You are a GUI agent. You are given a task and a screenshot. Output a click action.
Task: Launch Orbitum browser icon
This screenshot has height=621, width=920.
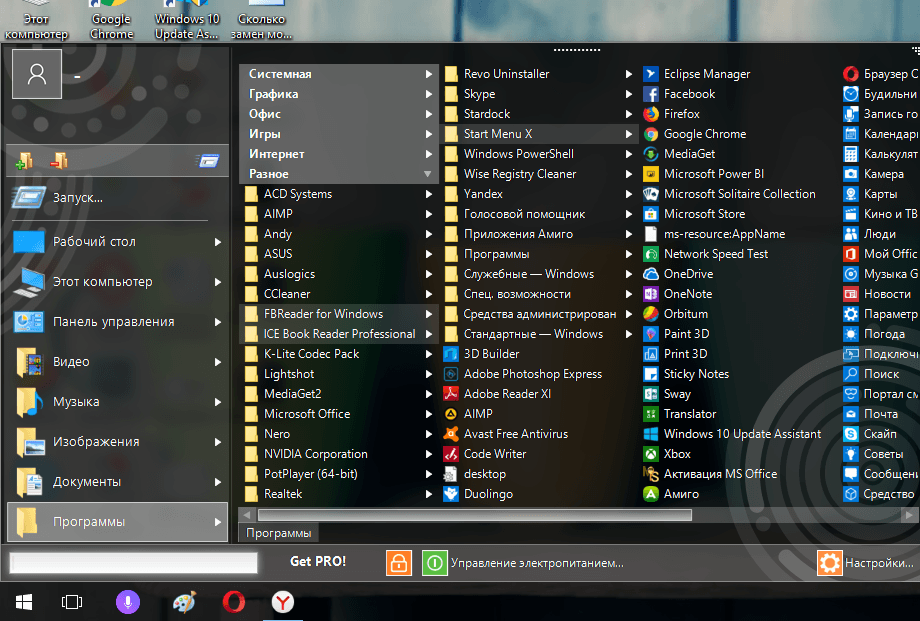tap(651, 313)
